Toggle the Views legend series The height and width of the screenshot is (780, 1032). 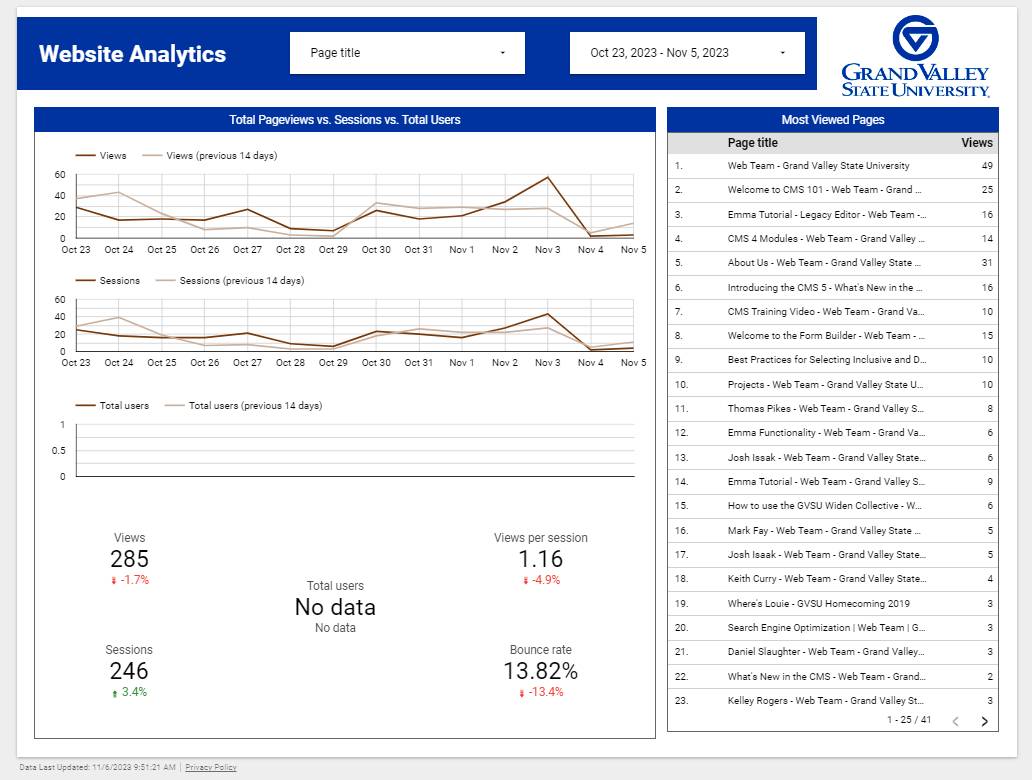pos(101,156)
